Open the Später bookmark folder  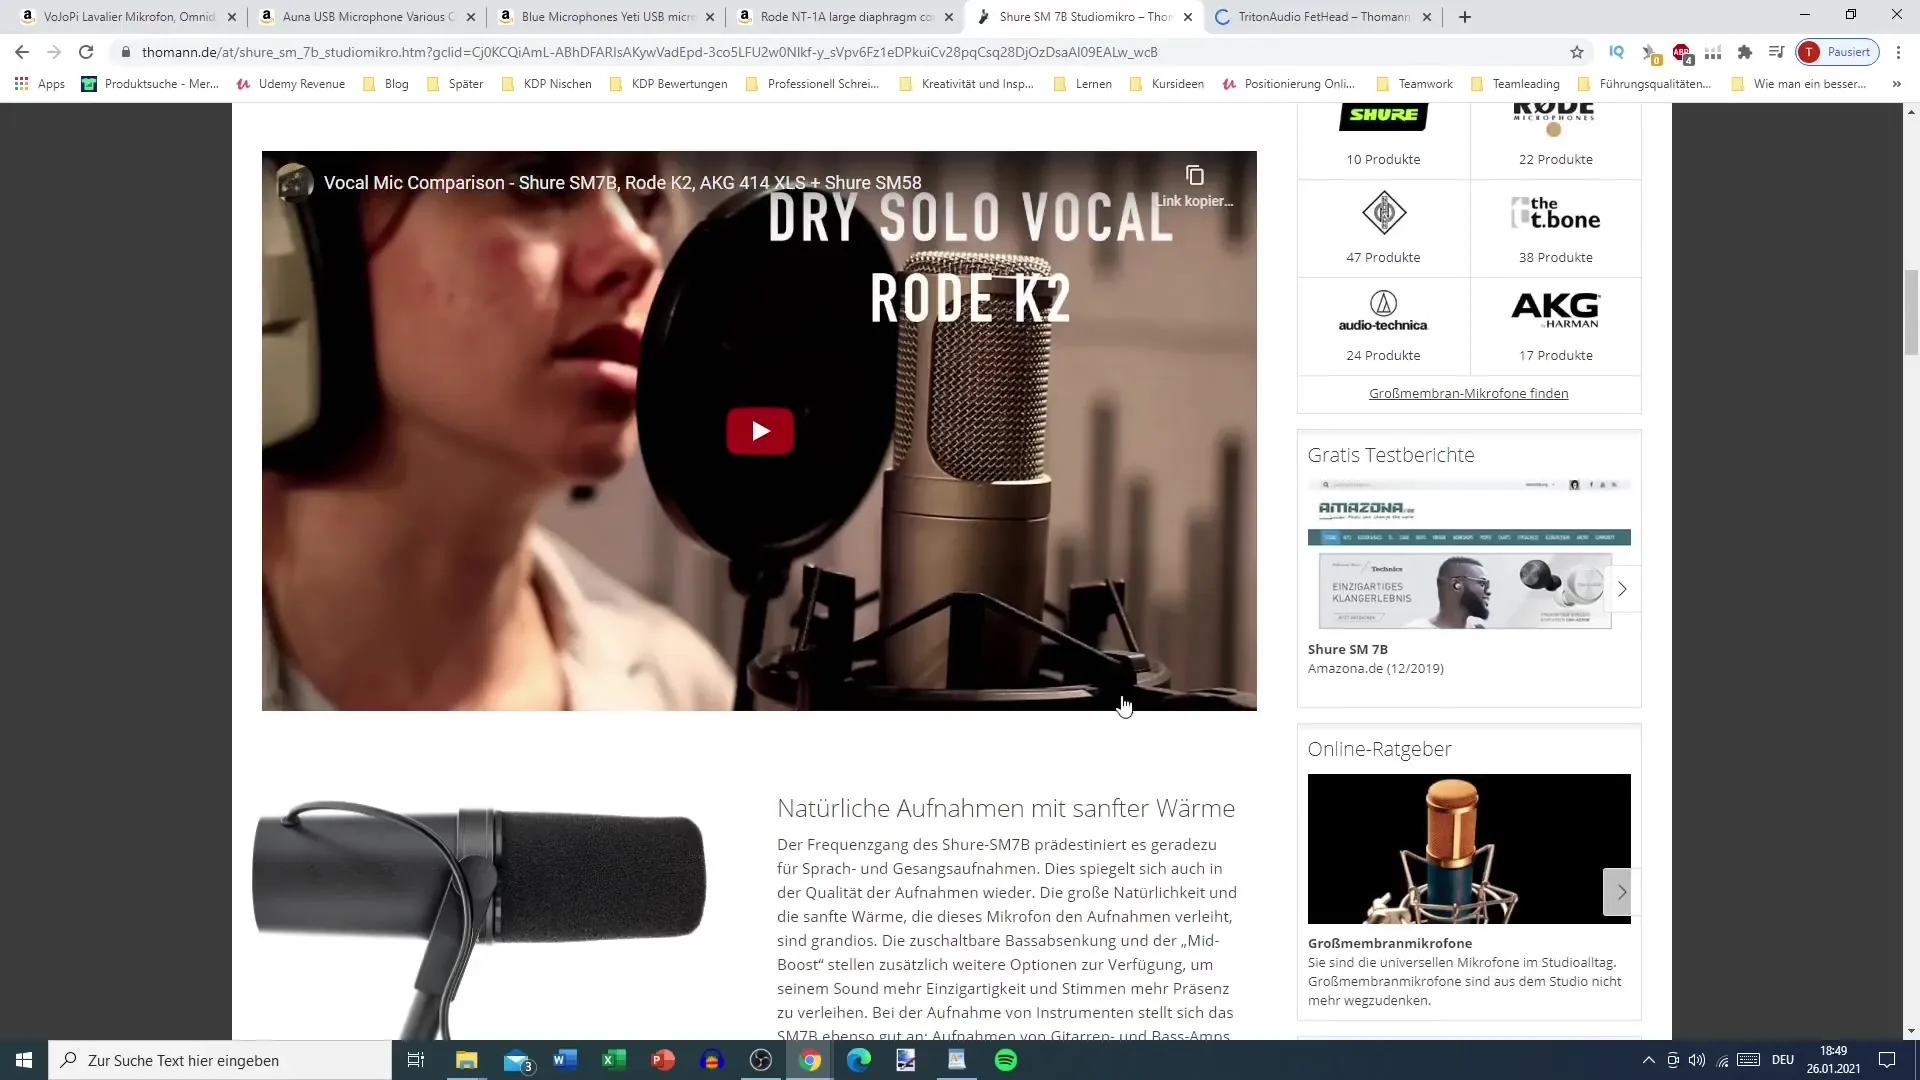tap(455, 84)
